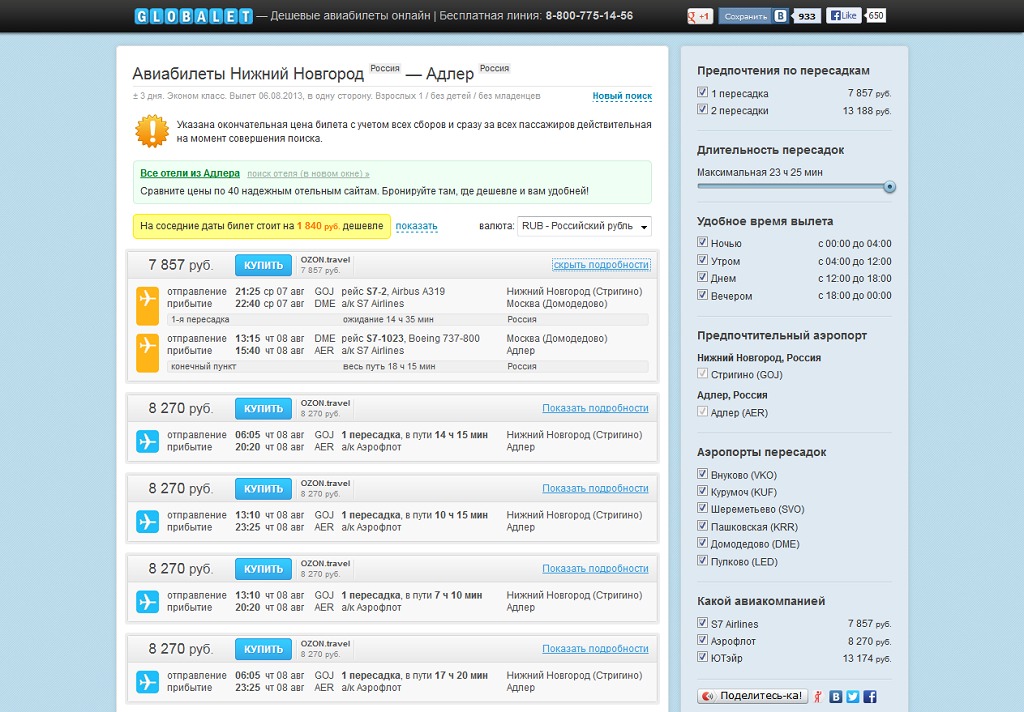Click the Facebook Like button in the header
Image resolution: width=1024 pixels, height=712 pixels.
pos(844,16)
